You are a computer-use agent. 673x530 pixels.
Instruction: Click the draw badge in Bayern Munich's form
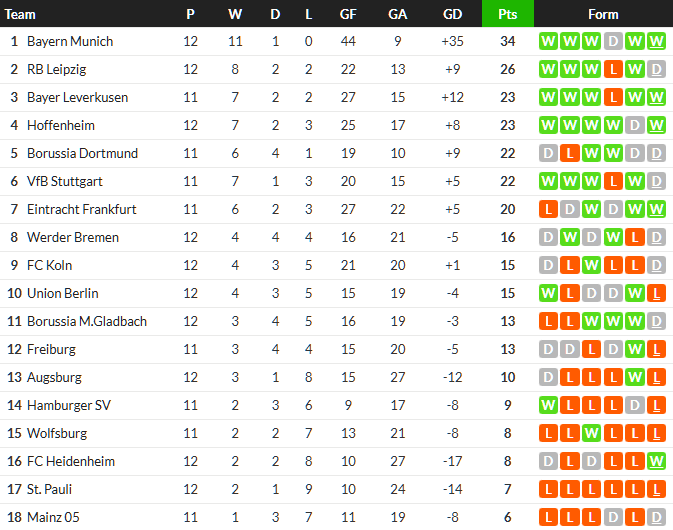click(x=613, y=42)
